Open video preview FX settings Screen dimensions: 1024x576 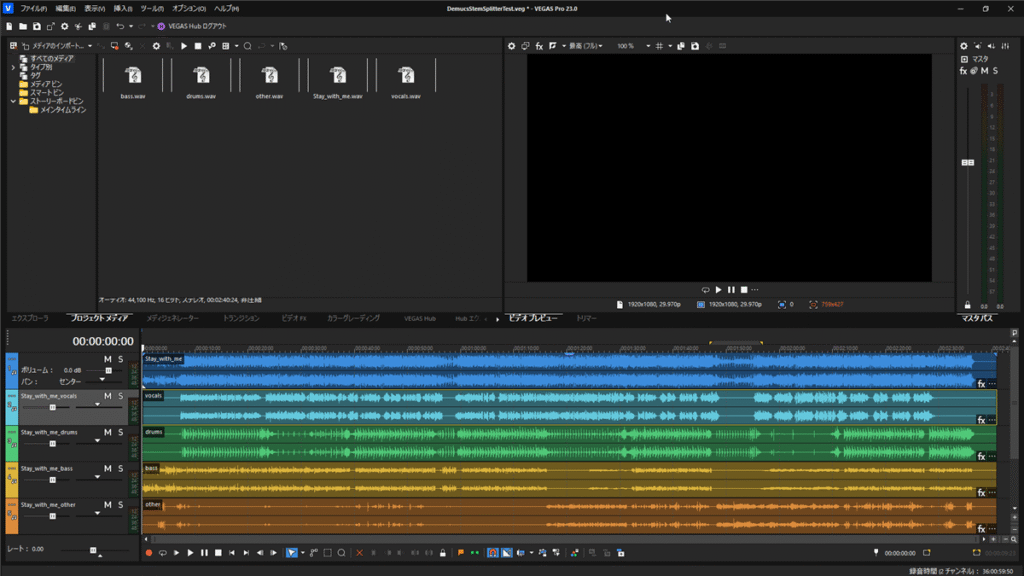click(x=539, y=46)
